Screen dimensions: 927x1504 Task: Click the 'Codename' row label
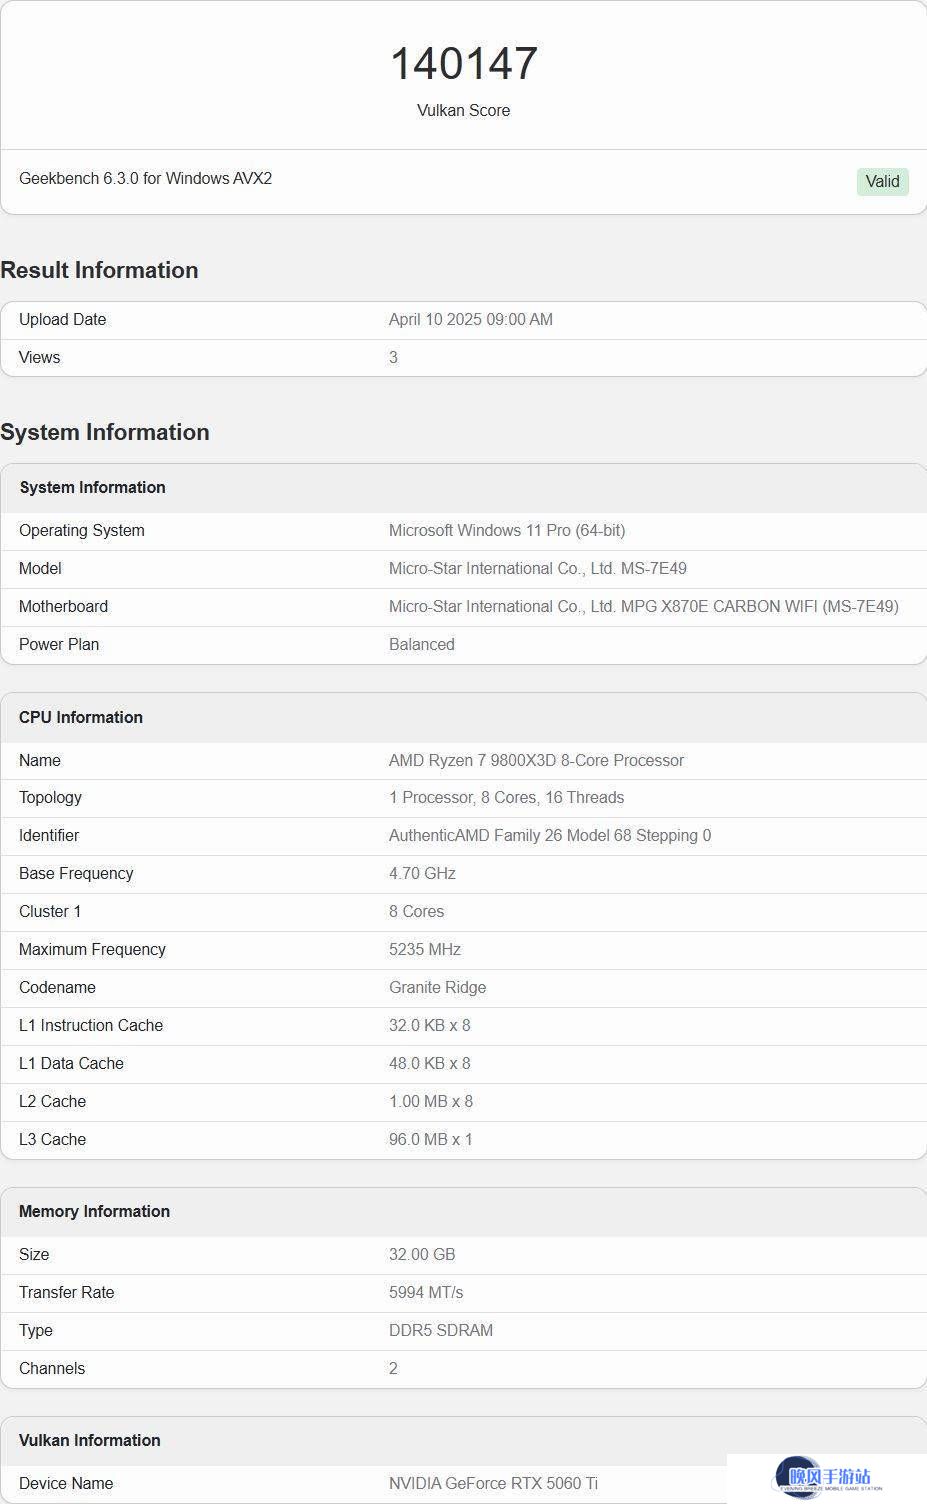57,988
